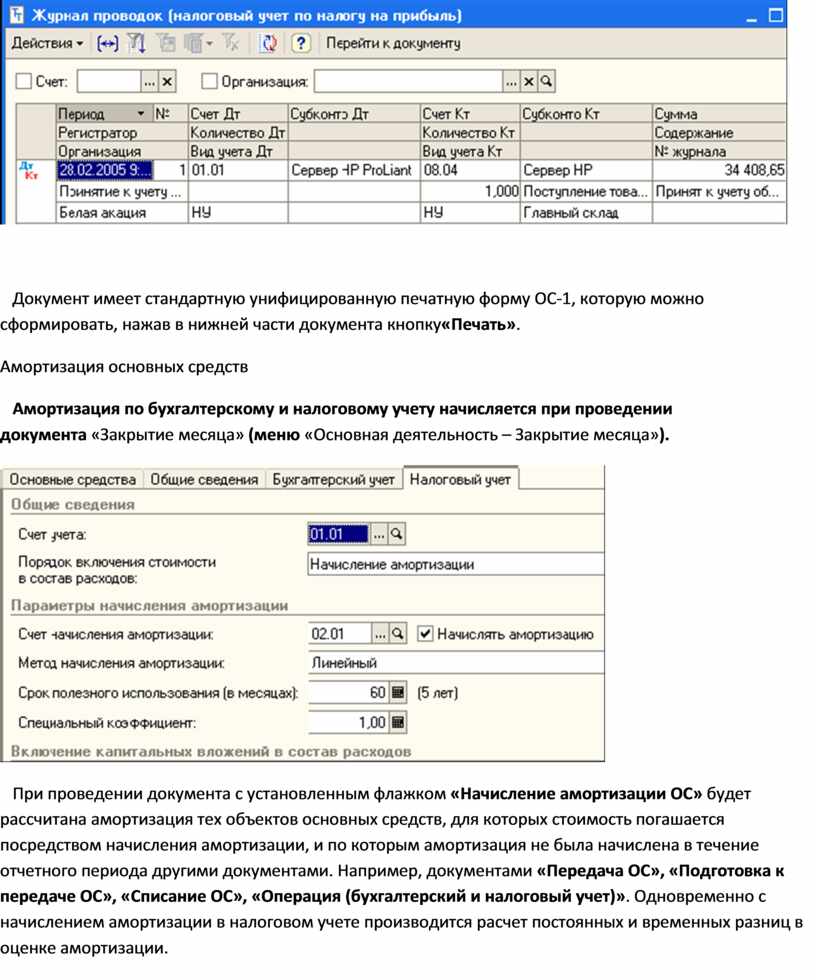
Task: Click the Организация filter input field
Action: click(x=409, y=81)
